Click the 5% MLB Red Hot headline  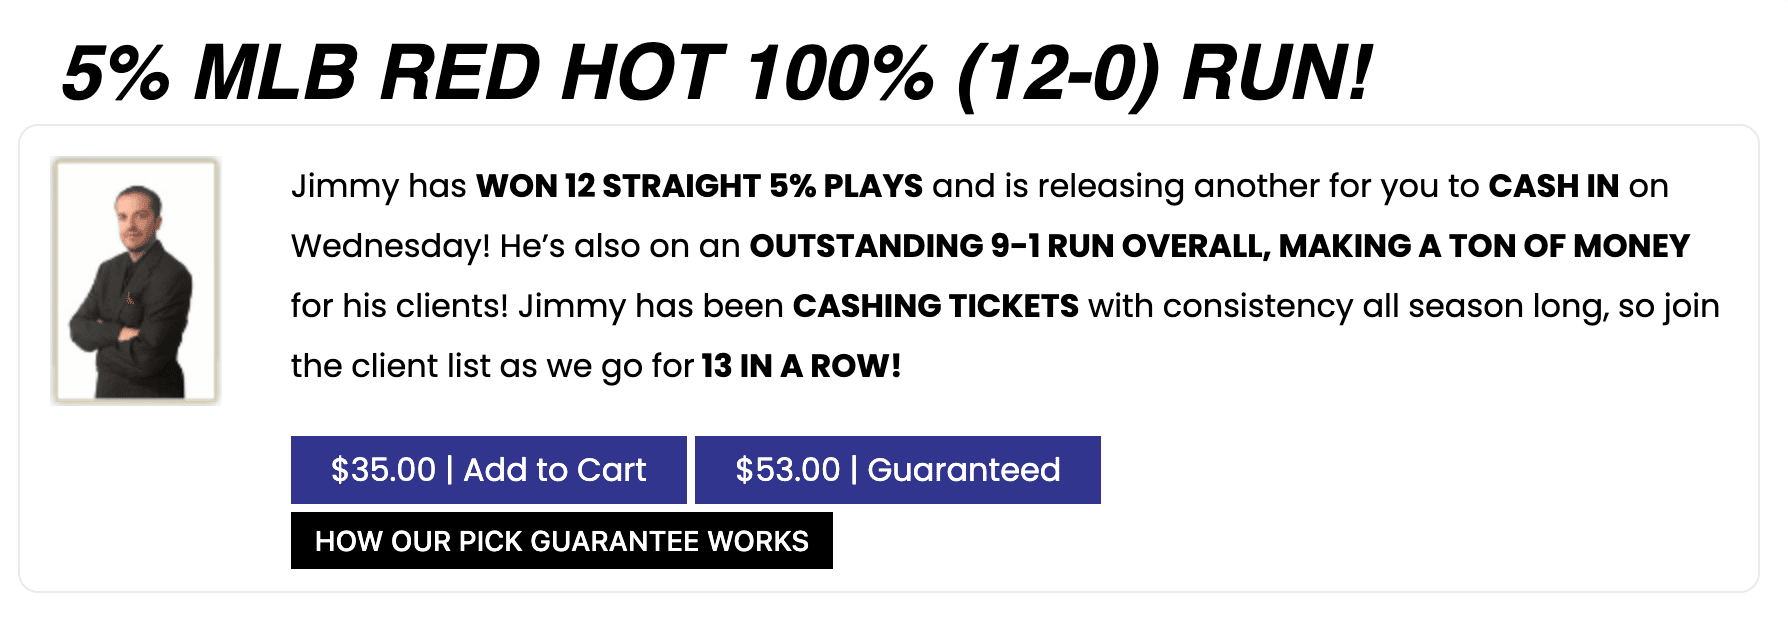coord(716,74)
